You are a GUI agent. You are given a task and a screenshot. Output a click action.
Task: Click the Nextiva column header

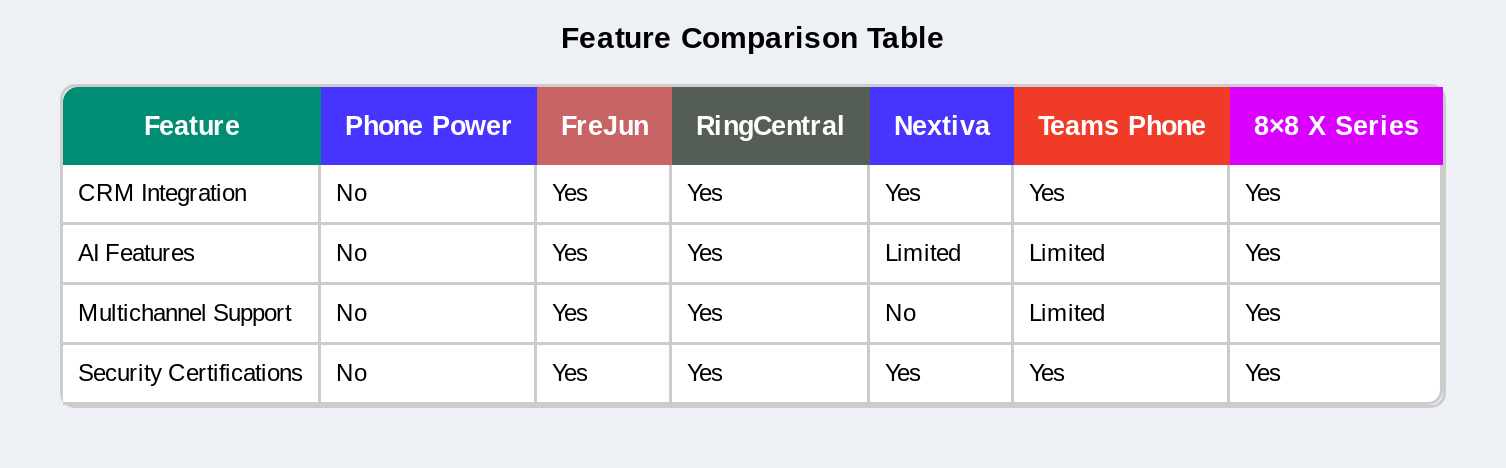point(941,126)
